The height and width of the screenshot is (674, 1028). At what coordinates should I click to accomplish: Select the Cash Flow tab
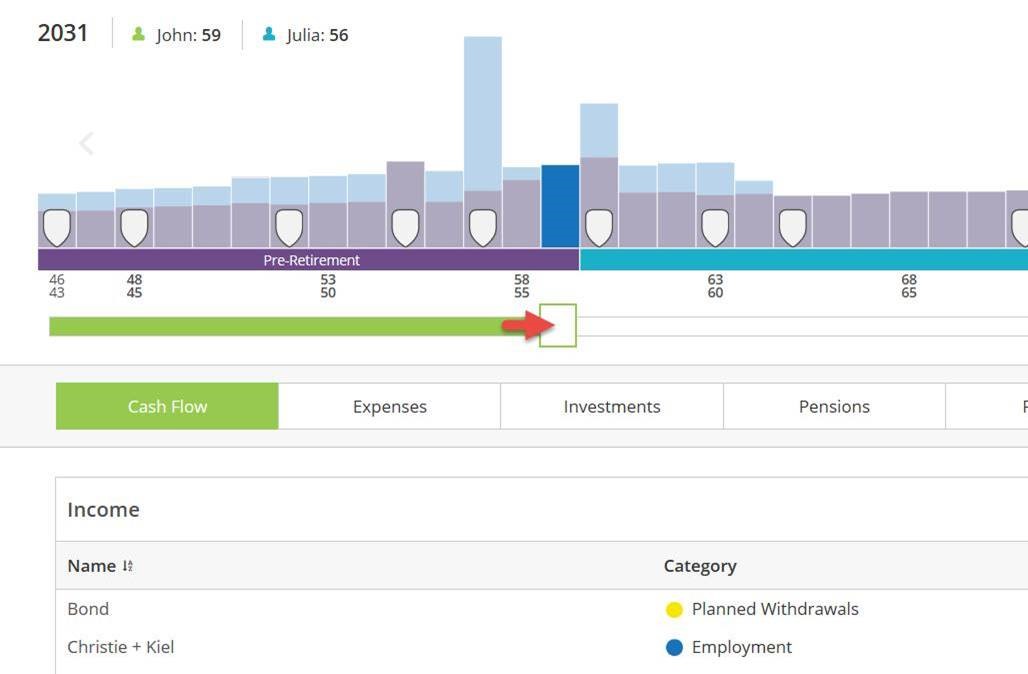pos(167,407)
